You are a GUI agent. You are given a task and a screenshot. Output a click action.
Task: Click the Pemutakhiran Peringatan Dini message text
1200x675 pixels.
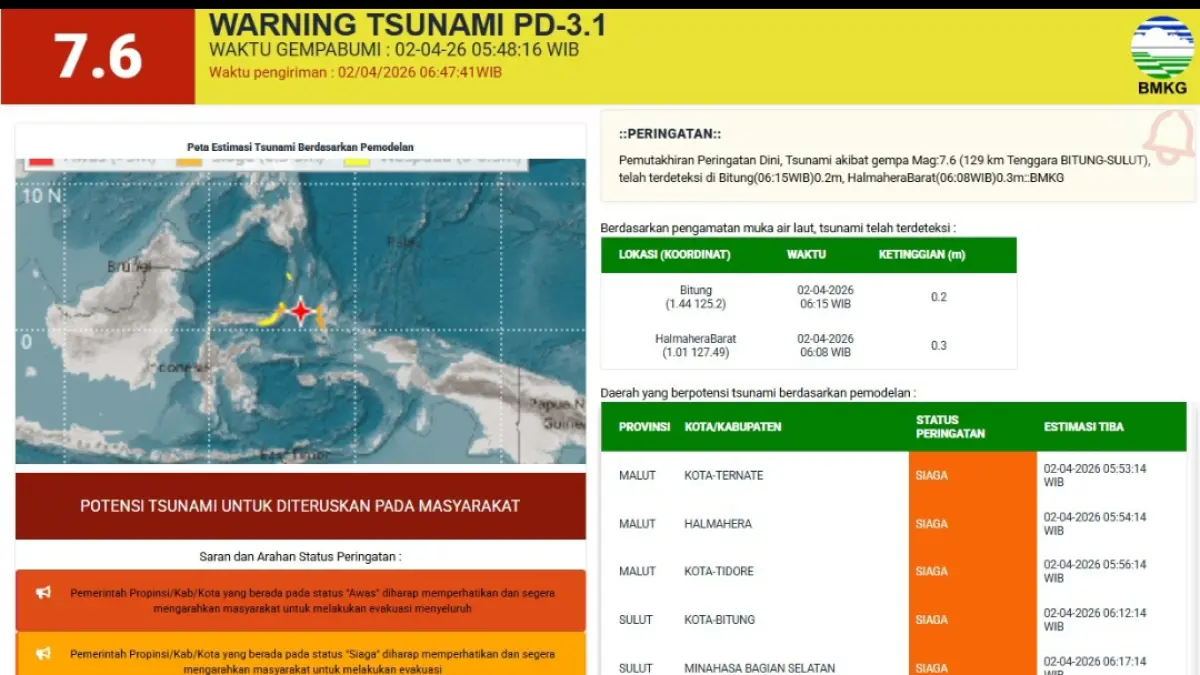point(884,169)
